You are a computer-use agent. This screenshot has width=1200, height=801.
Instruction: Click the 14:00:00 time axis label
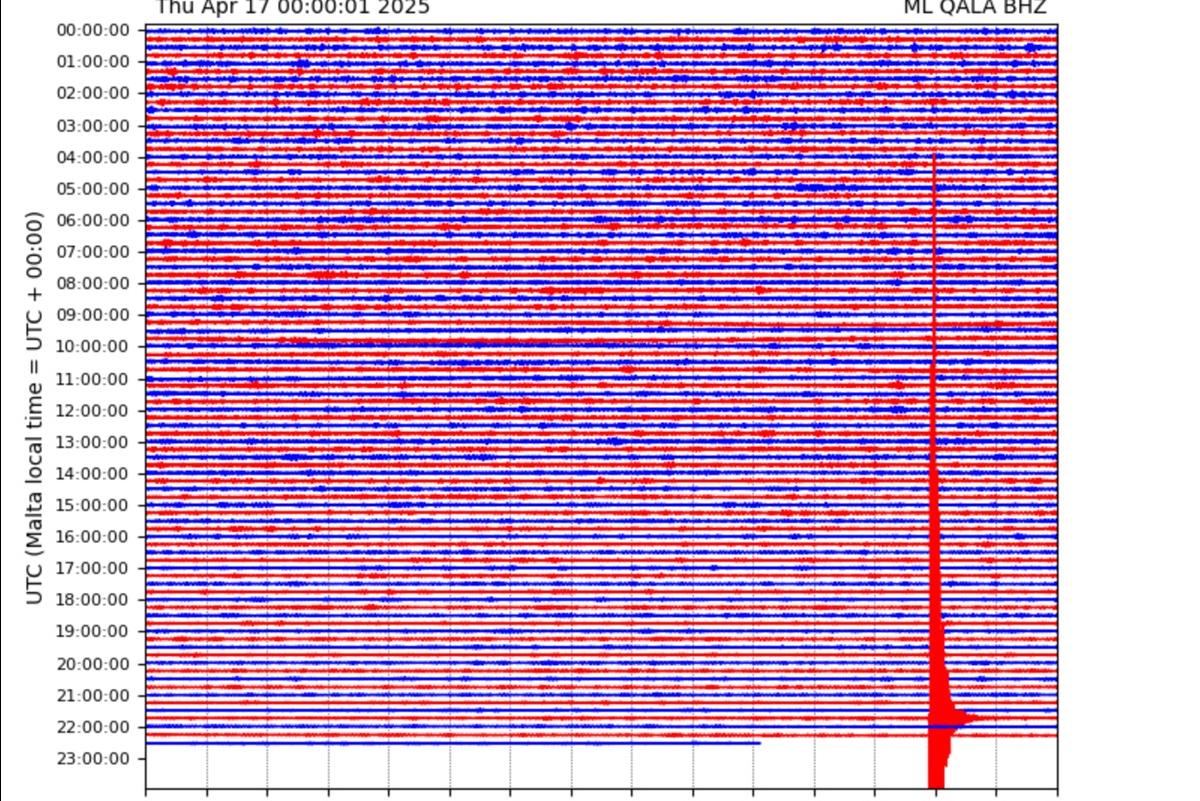(x=93, y=473)
